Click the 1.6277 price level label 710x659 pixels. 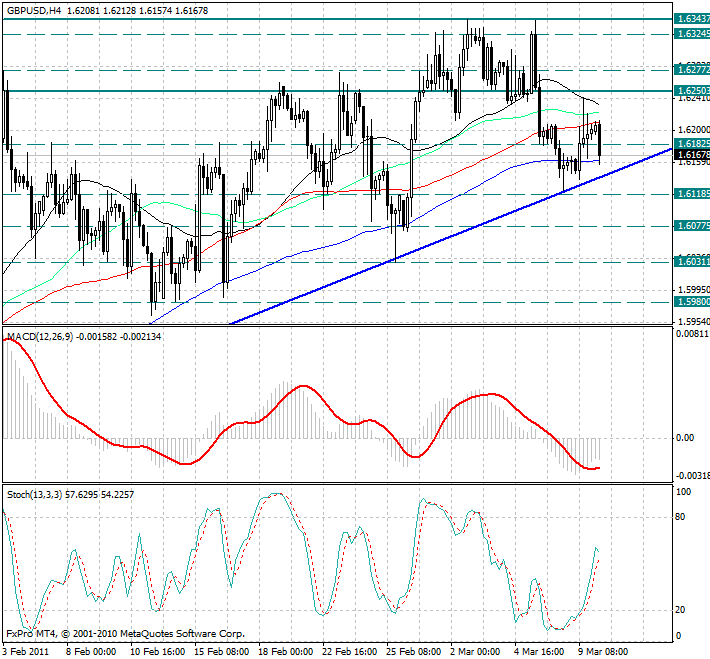692,70
